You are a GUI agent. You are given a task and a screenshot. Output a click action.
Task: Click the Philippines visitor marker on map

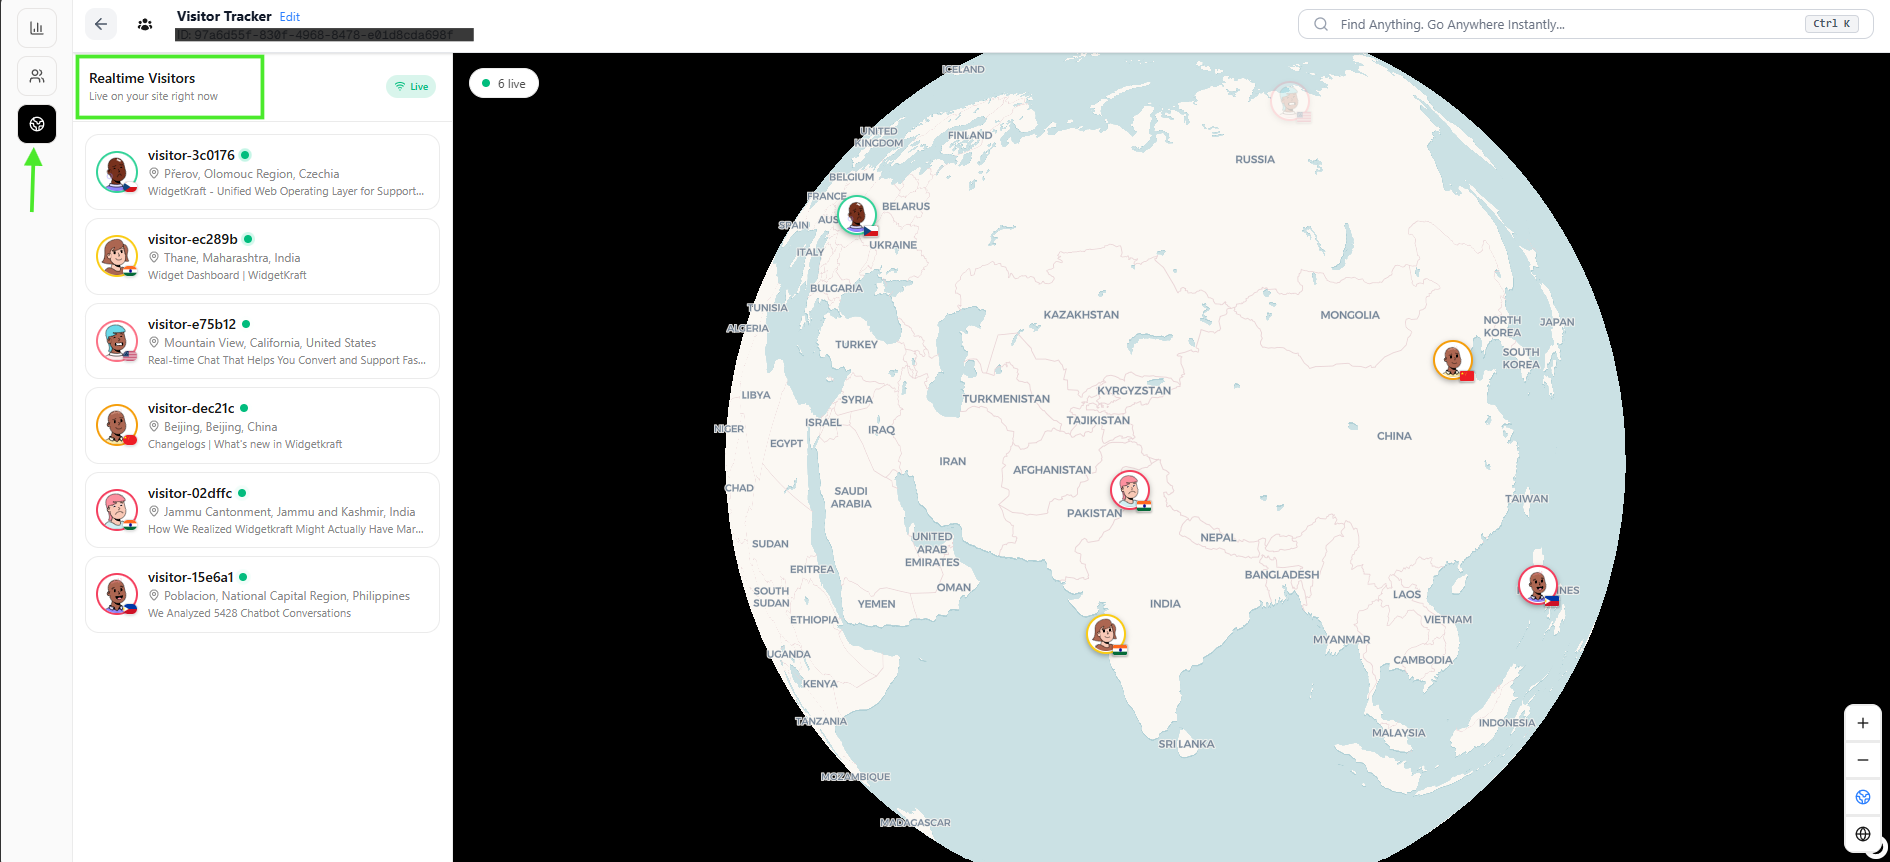[x=1538, y=585]
